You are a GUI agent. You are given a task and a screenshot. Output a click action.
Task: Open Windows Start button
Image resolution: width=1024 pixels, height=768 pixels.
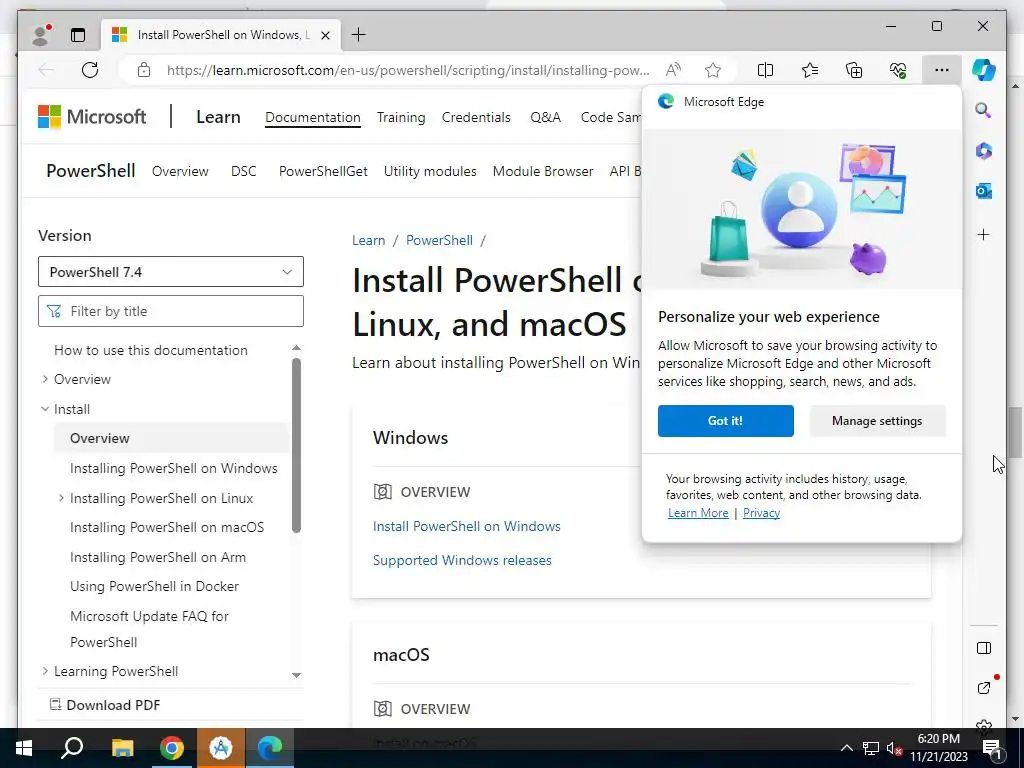(x=24, y=748)
